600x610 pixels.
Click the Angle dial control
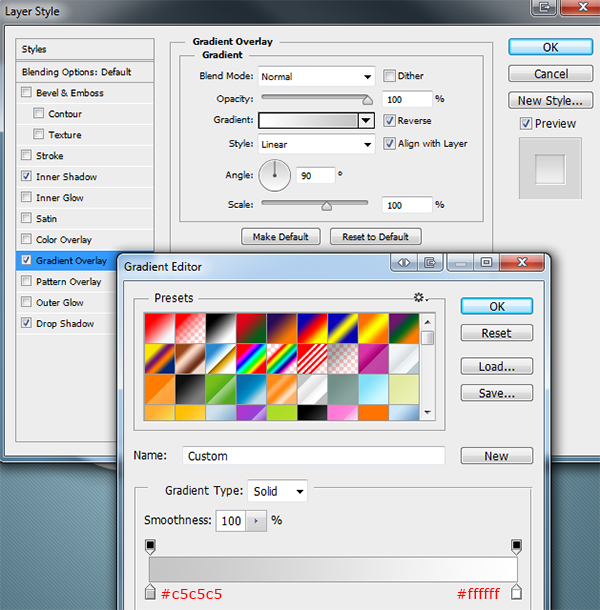click(275, 175)
